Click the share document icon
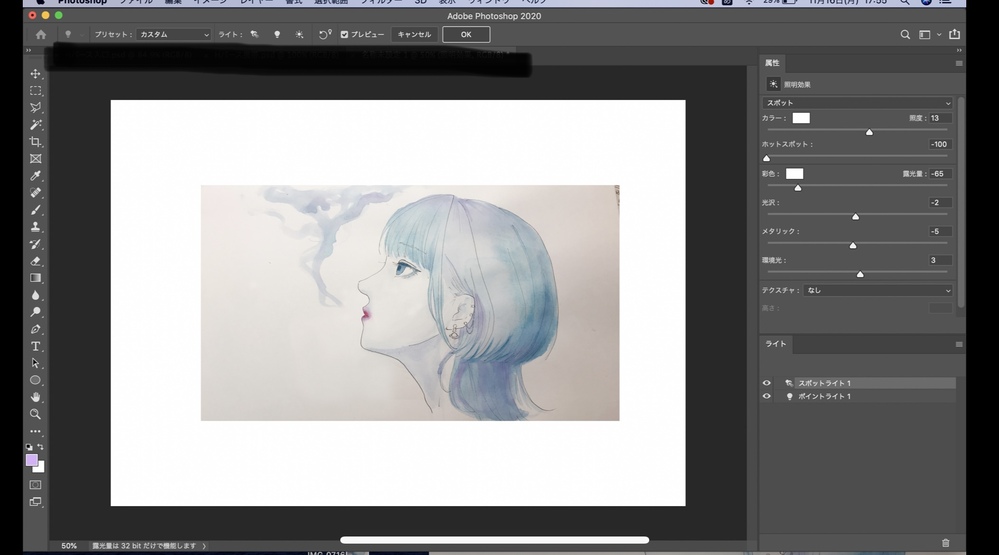 click(954, 34)
